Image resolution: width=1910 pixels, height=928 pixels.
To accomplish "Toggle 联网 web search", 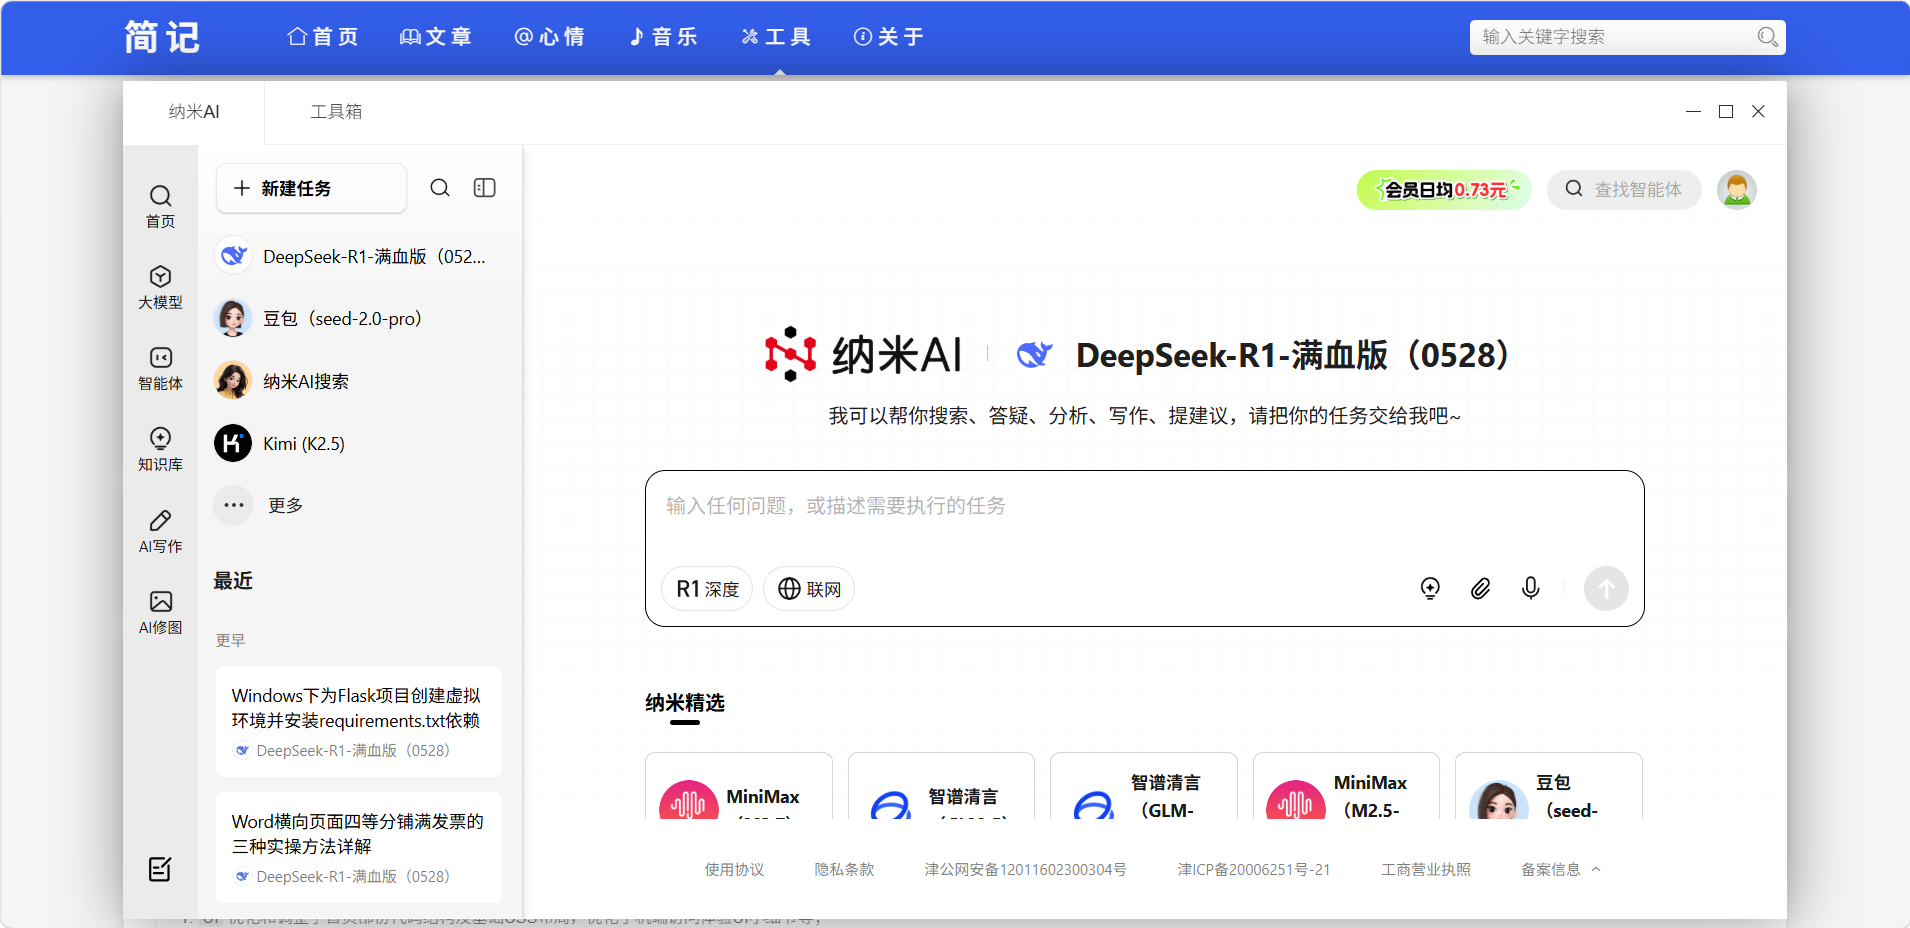I will coord(809,589).
